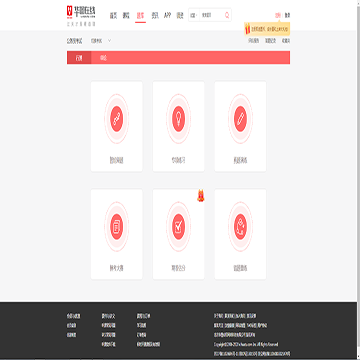Click the red badge on middle card
Screen dimensions: 360x360
(x=201, y=196)
